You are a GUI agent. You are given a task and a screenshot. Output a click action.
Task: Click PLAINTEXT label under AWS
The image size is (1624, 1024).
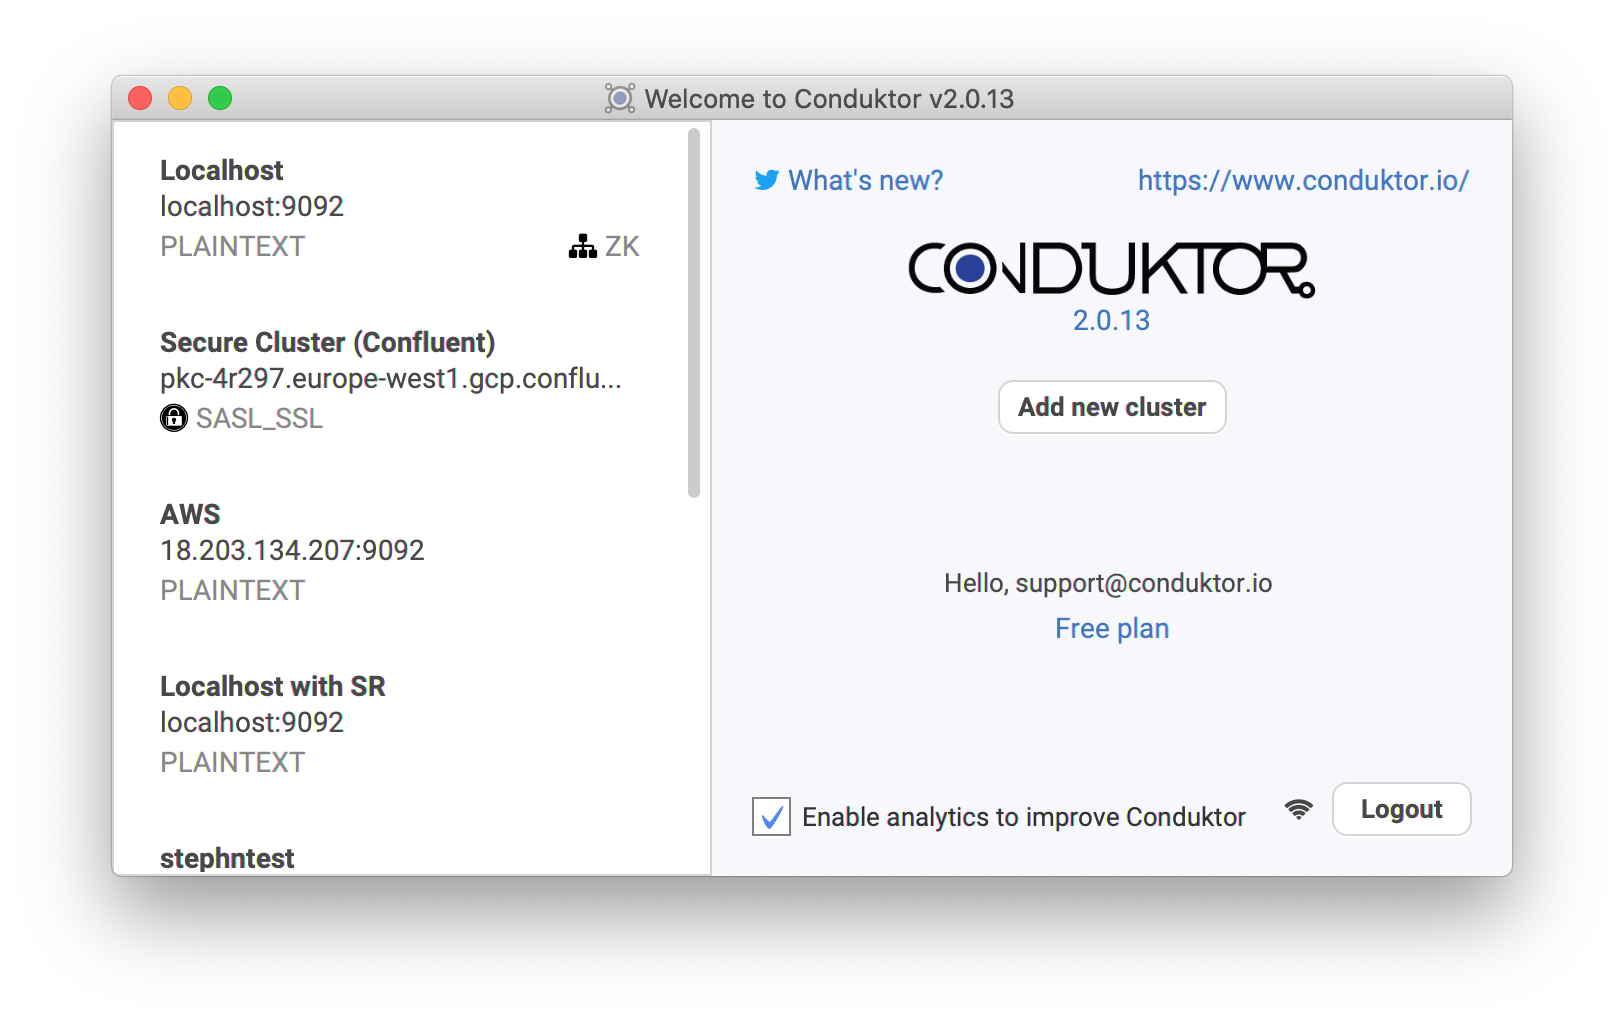(x=232, y=590)
